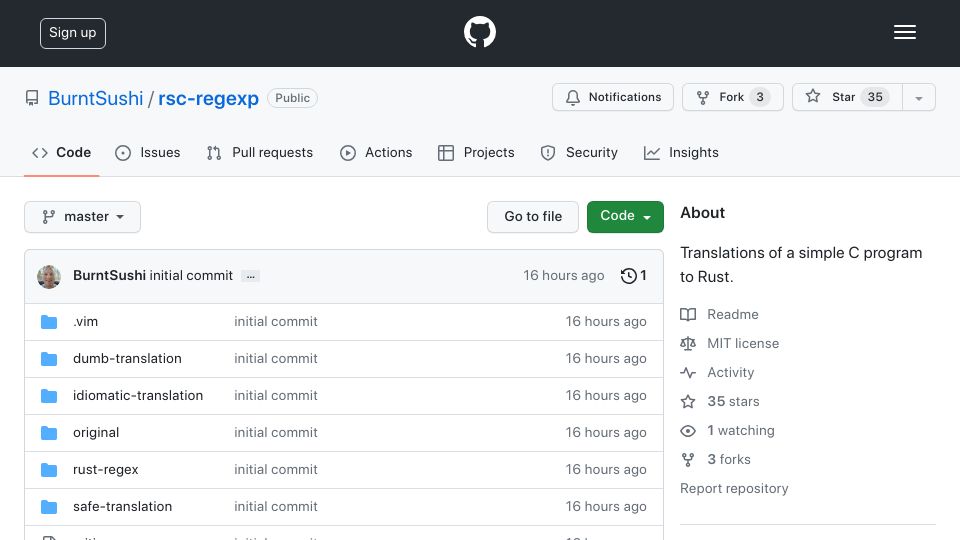Viewport: 960px width, 540px height.
Task: Click the eye icon beside 1 watching
Action: click(688, 431)
